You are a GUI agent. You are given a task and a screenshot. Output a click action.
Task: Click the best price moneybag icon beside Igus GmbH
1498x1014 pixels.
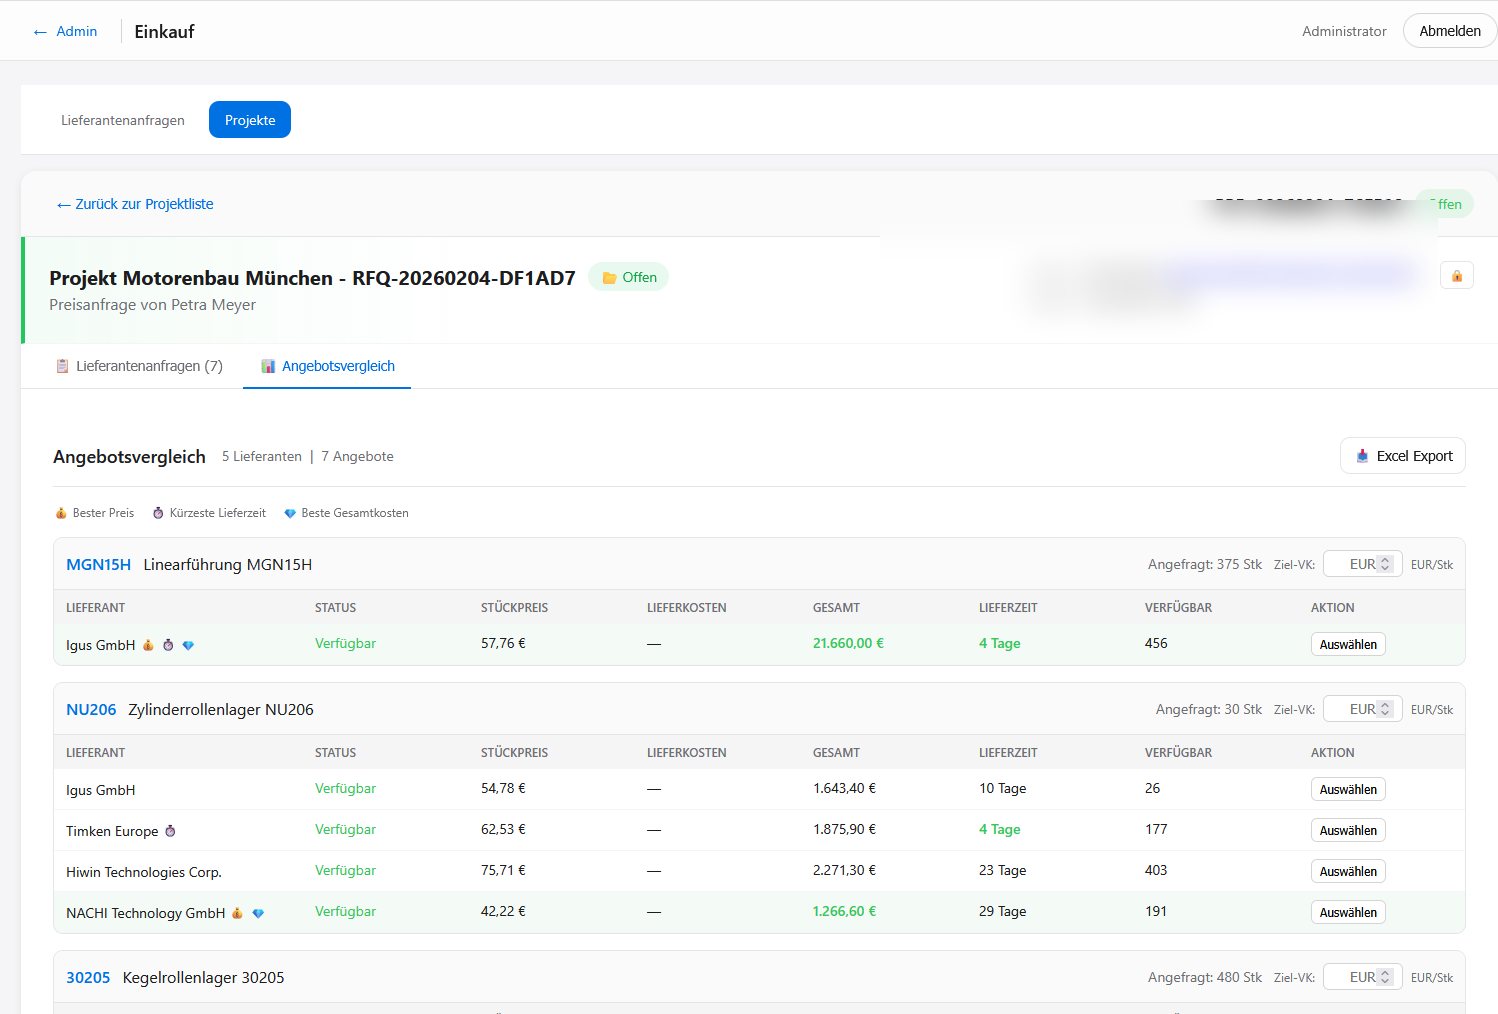[148, 645]
